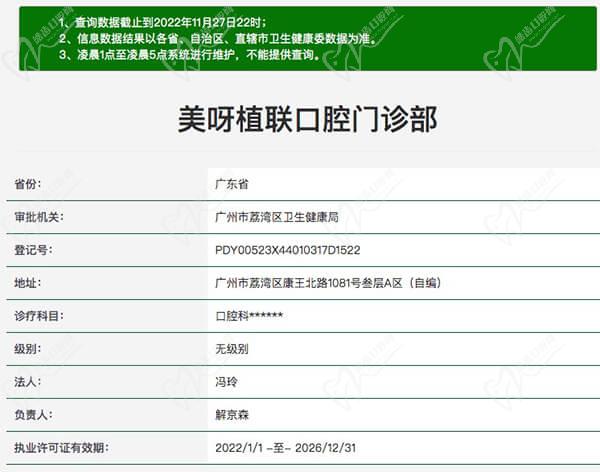This screenshot has width=600, height=472.
Task: Click the 诊疗科目 label
Action: tap(39, 316)
